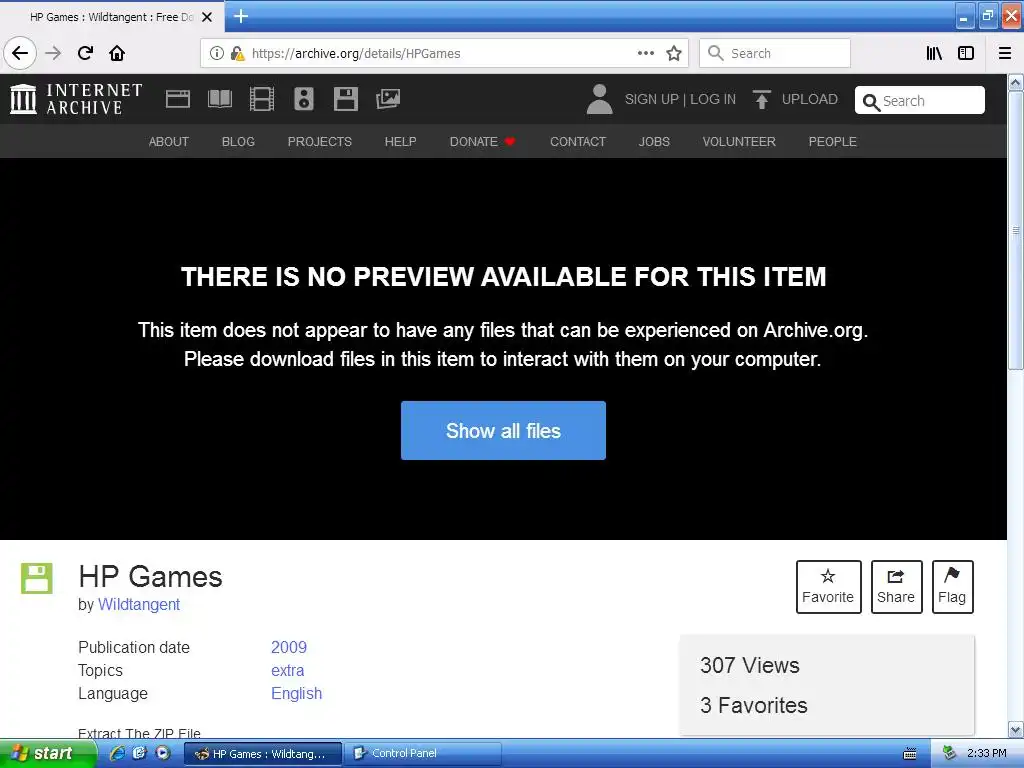Click the keyboard icon in taskbar
1024x768 pixels.
pyautogui.click(x=910, y=754)
